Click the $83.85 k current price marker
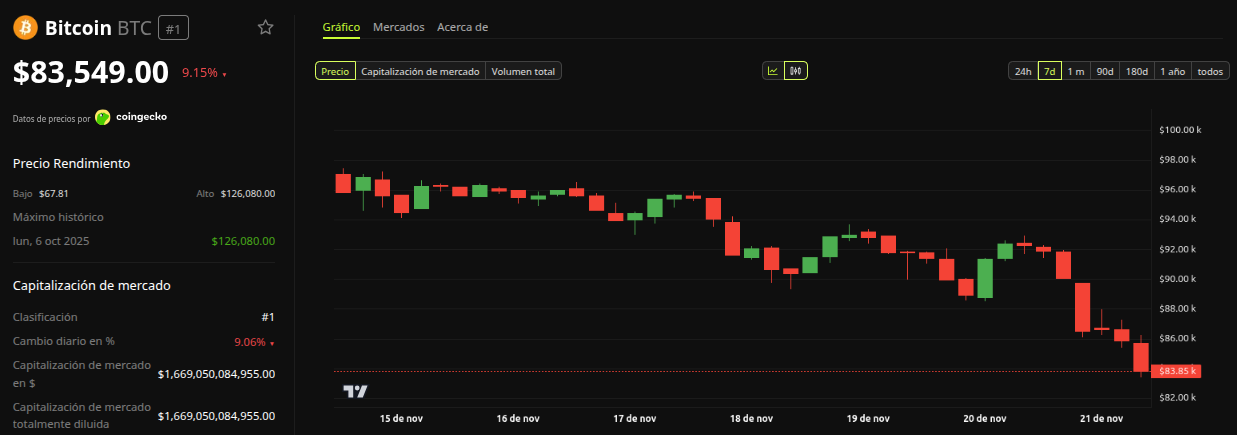 click(1175, 371)
